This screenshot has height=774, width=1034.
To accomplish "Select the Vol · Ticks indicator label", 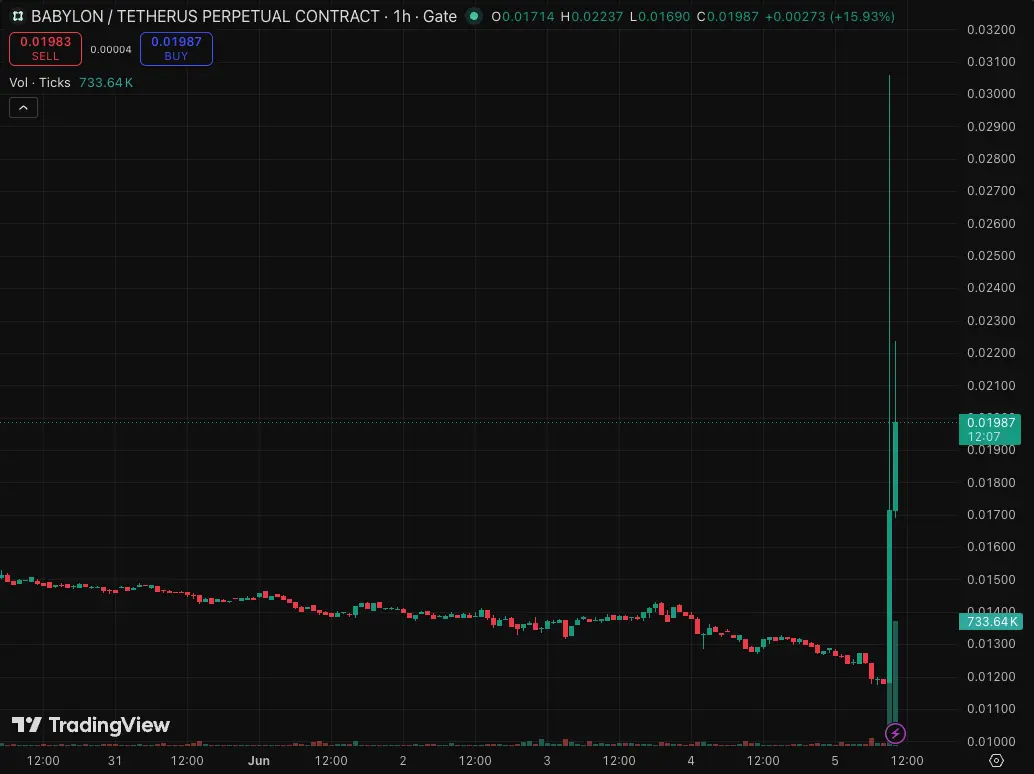I will click(40, 82).
